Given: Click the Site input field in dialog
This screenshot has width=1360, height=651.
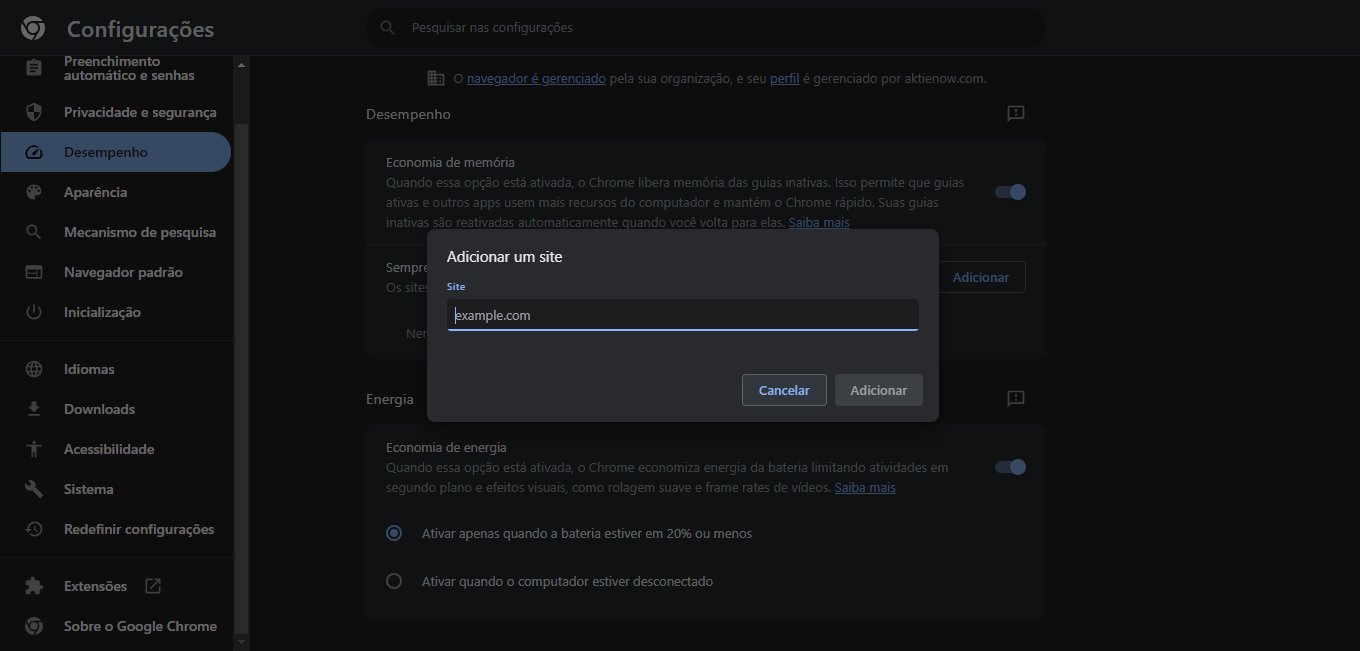Looking at the screenshot, I should point(682,315).
